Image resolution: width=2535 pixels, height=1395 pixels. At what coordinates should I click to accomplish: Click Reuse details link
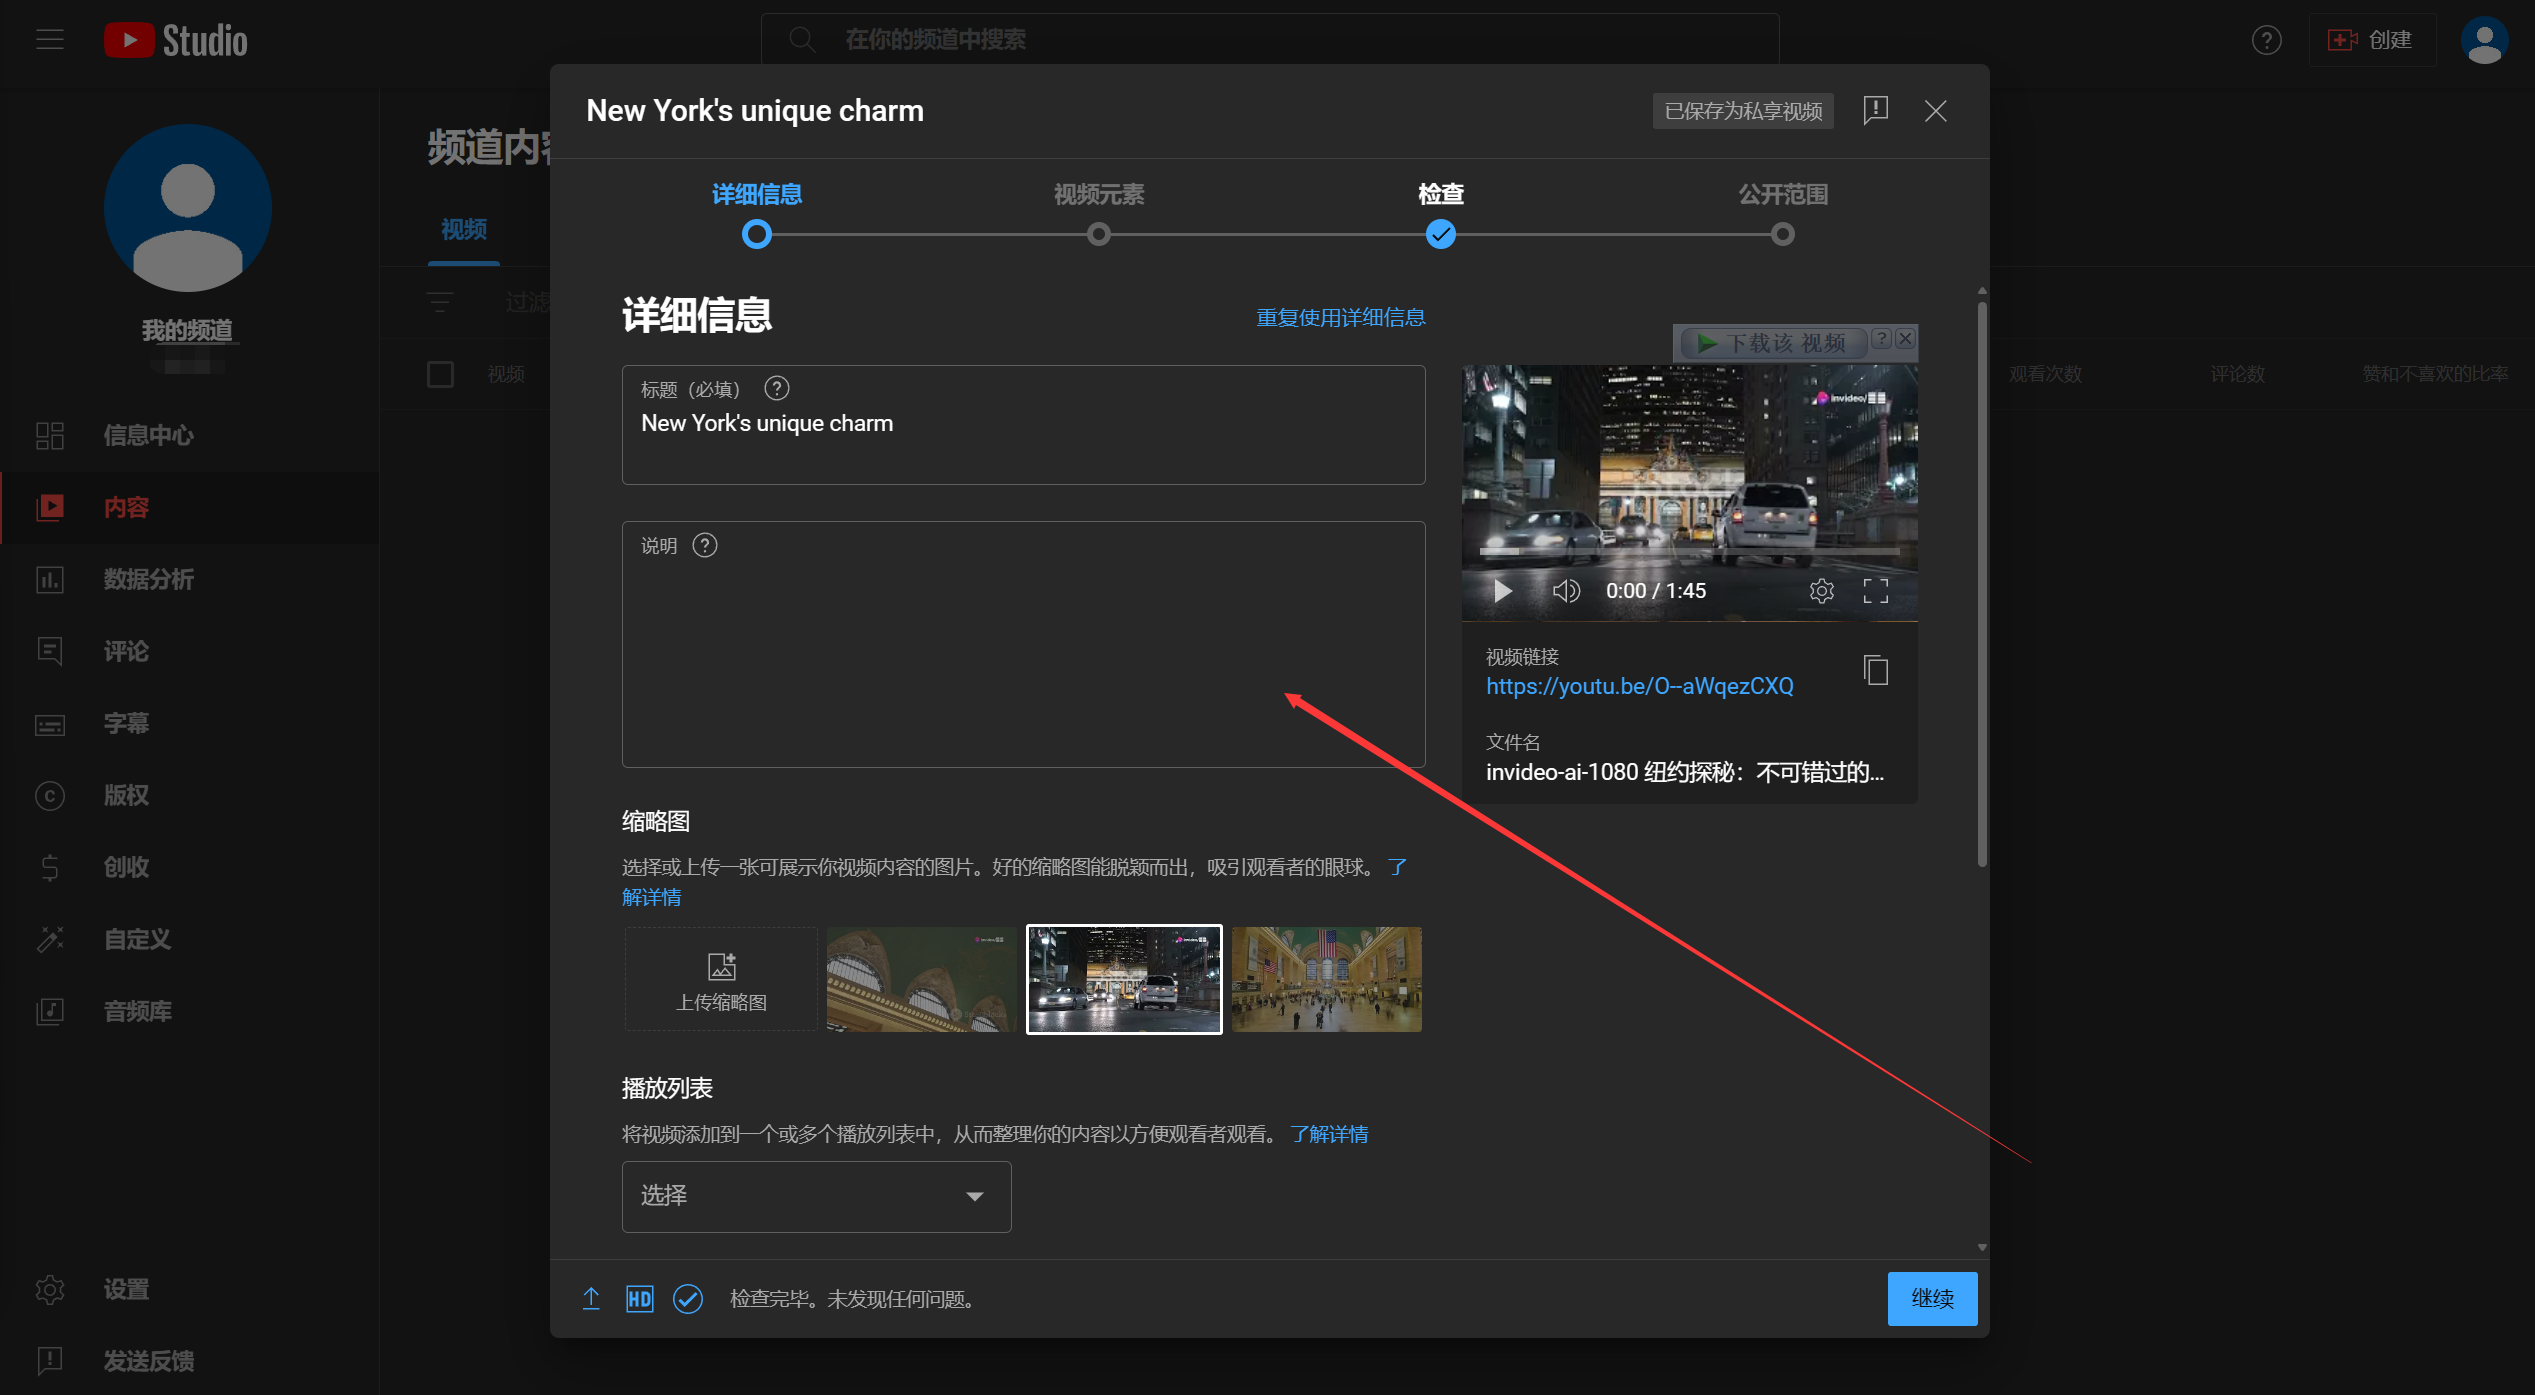[x=1341, y=317]
